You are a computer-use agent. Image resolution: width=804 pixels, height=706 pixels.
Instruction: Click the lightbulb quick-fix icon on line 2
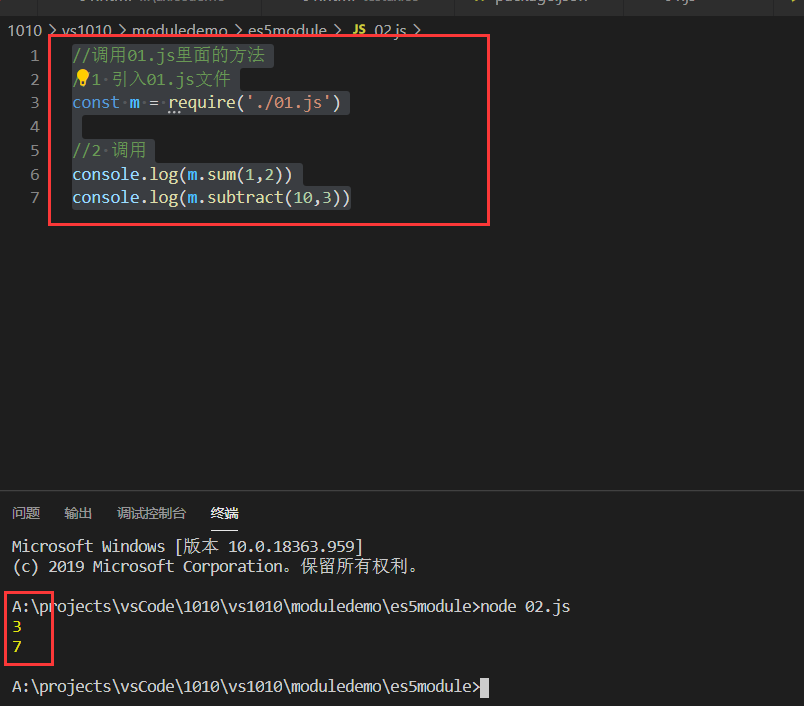pyautogui.click(x=82, y=78)
